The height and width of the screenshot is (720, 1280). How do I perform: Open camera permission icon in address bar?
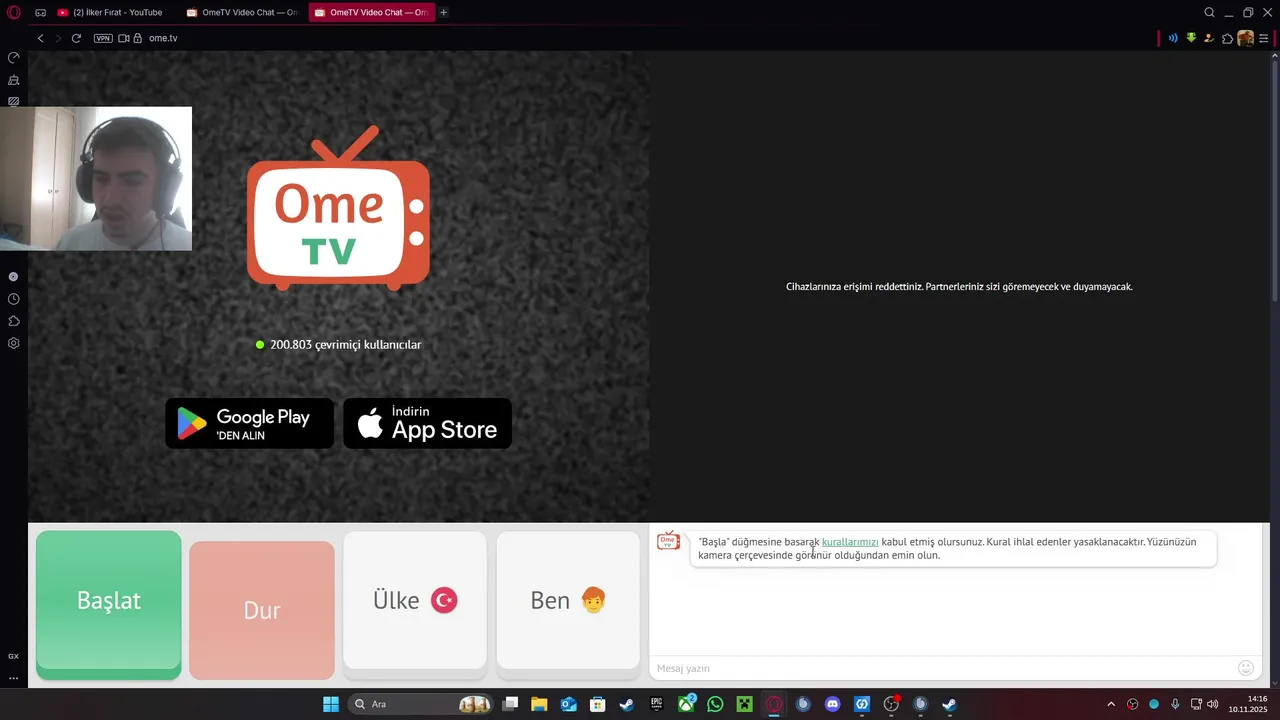click(x=124, y=38)
